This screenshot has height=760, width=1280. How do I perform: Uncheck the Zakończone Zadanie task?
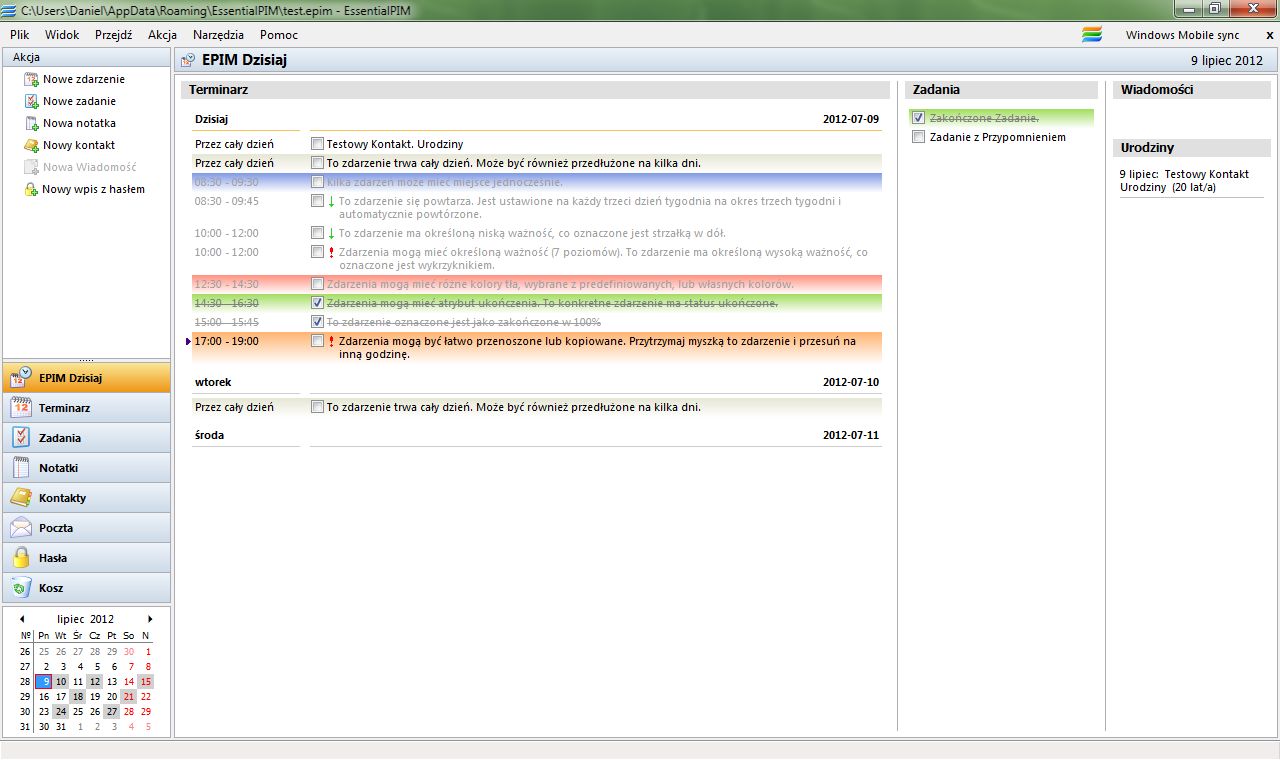click(918, 118)
